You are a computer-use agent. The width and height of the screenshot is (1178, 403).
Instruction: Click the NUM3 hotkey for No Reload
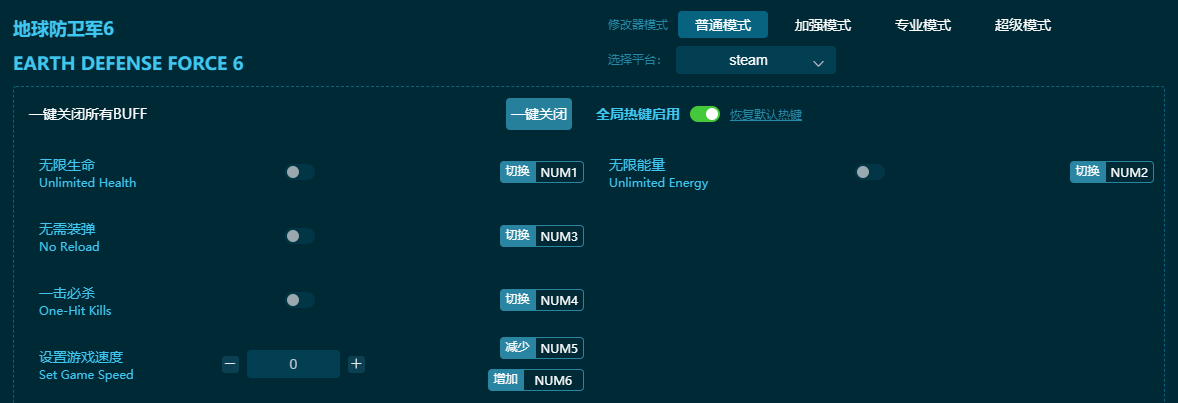tap(559, 236)
